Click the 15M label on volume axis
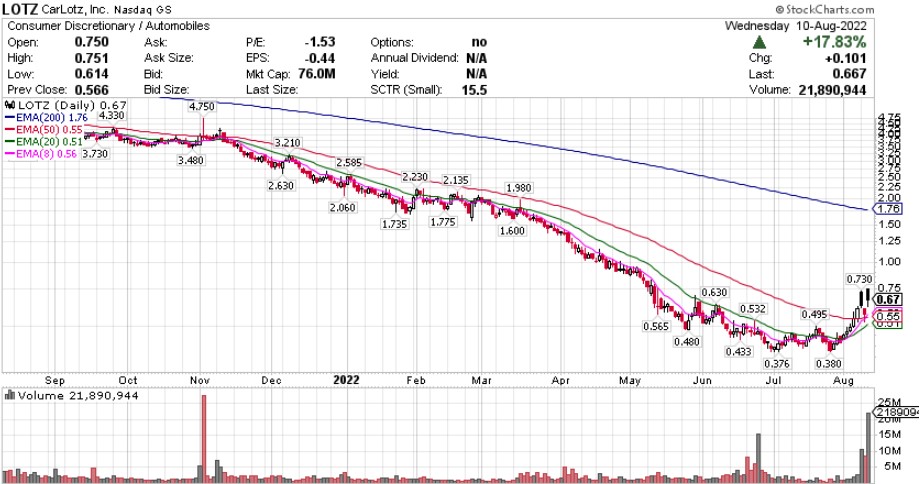 pos(888,435)
